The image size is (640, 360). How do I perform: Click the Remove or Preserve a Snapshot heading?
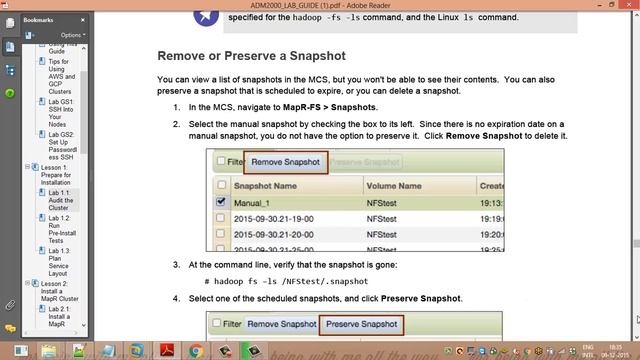click(x=251, y=56)
